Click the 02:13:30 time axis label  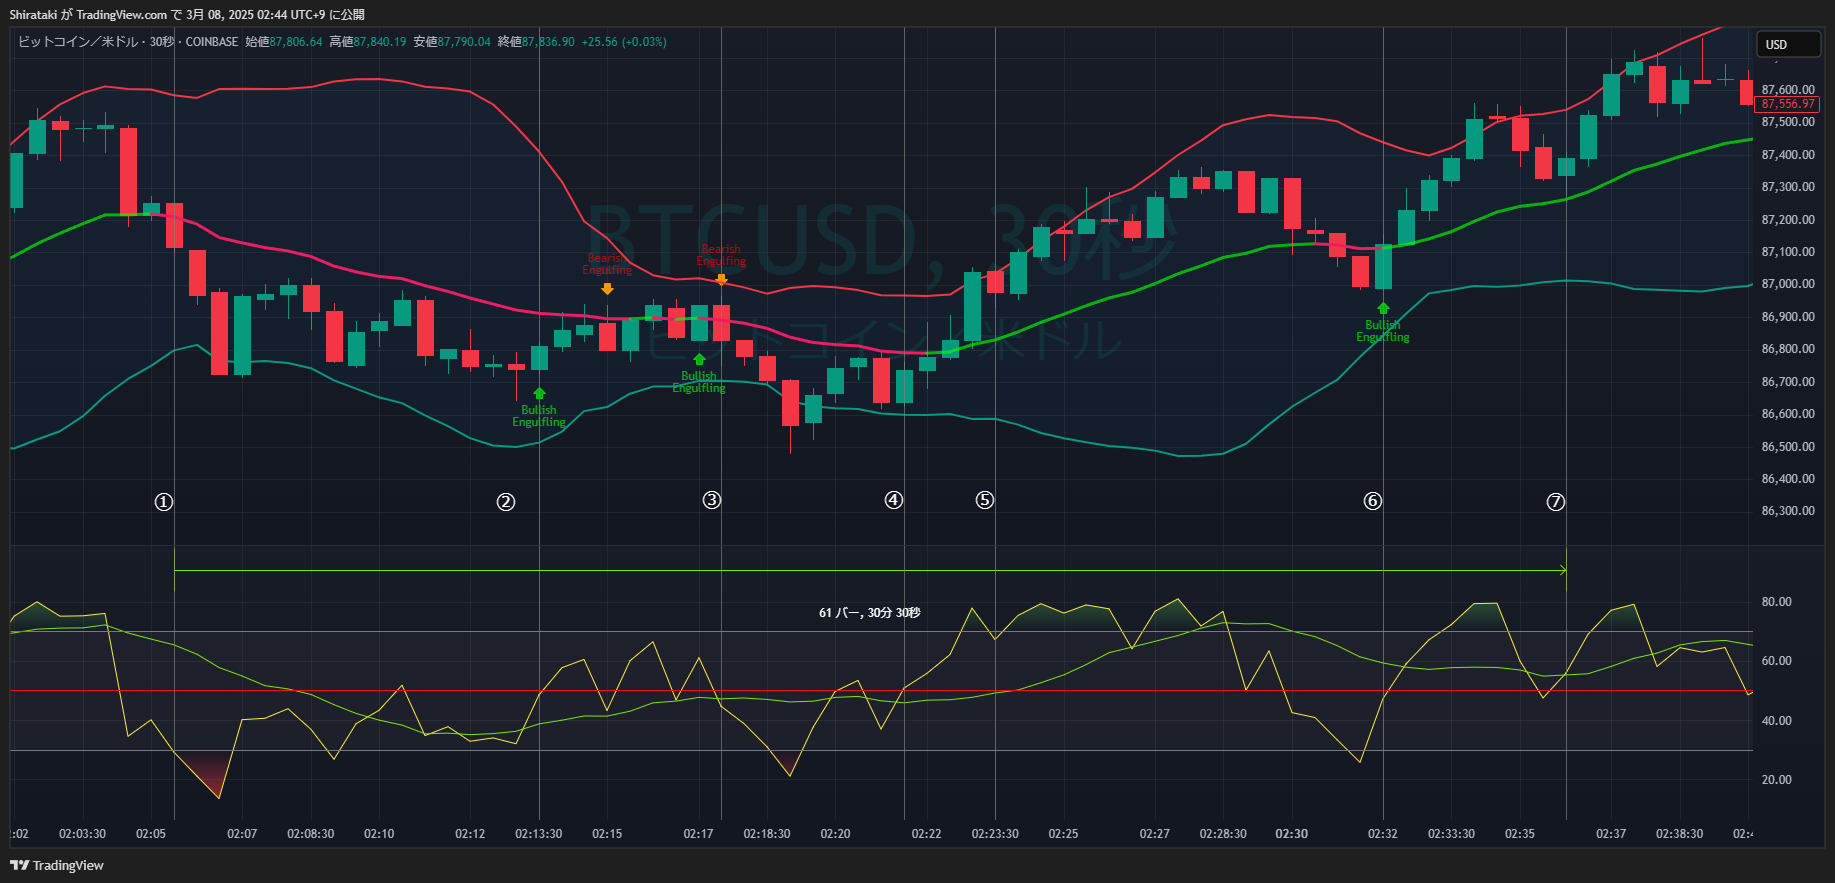pyautogui.click(x=539, y=834)
